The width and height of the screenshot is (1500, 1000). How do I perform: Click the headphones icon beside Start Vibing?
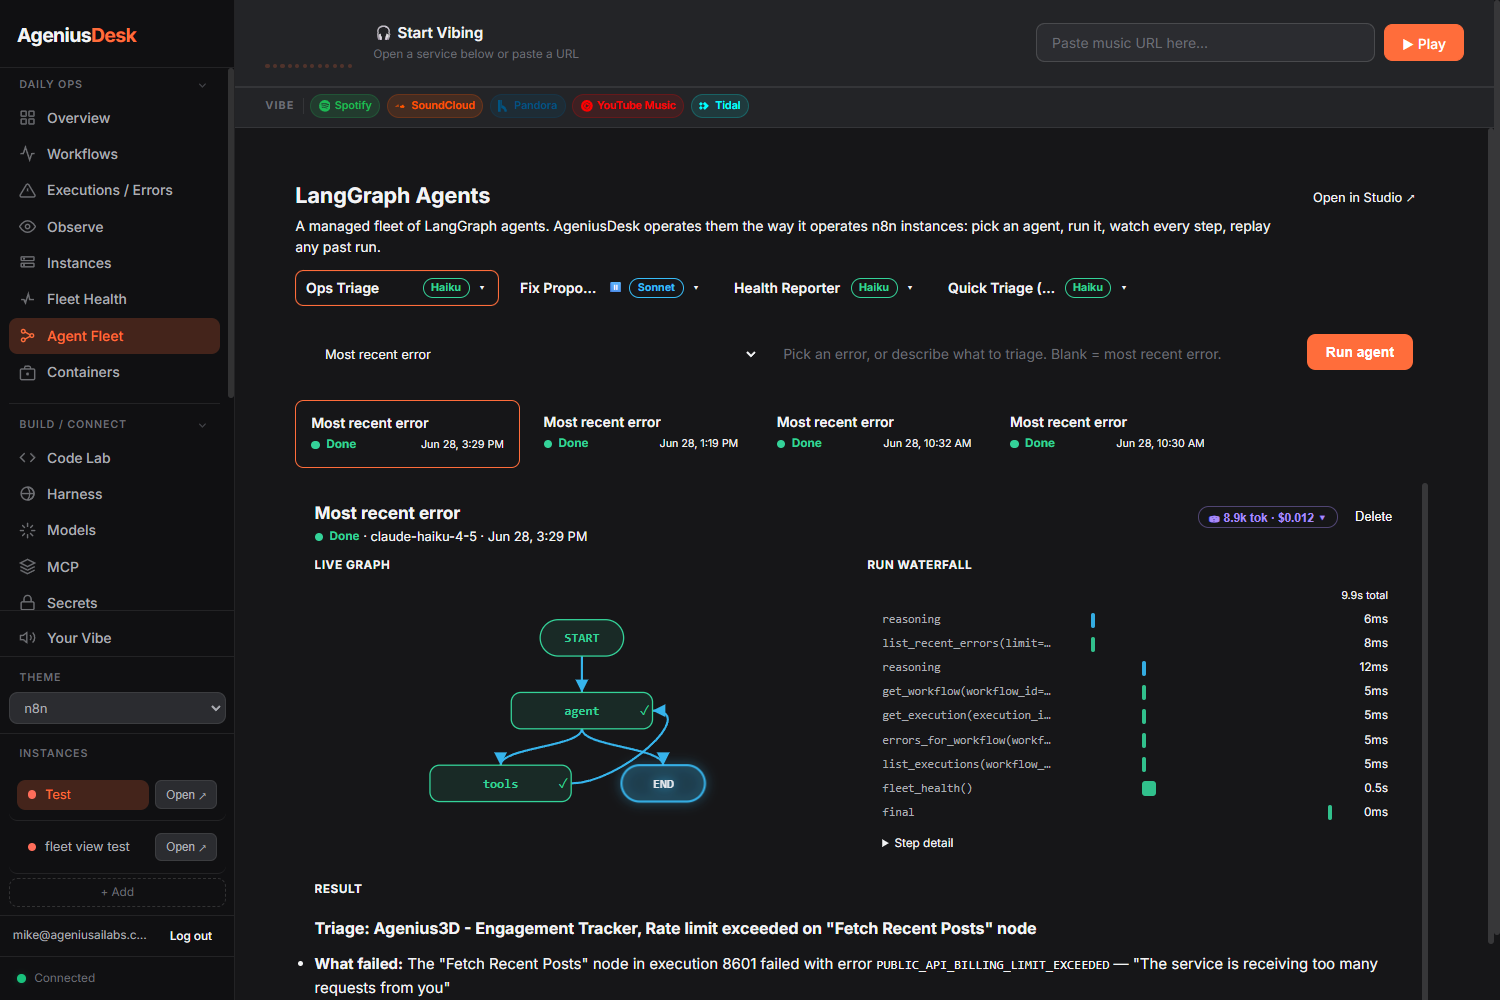[x=384, y=33]
